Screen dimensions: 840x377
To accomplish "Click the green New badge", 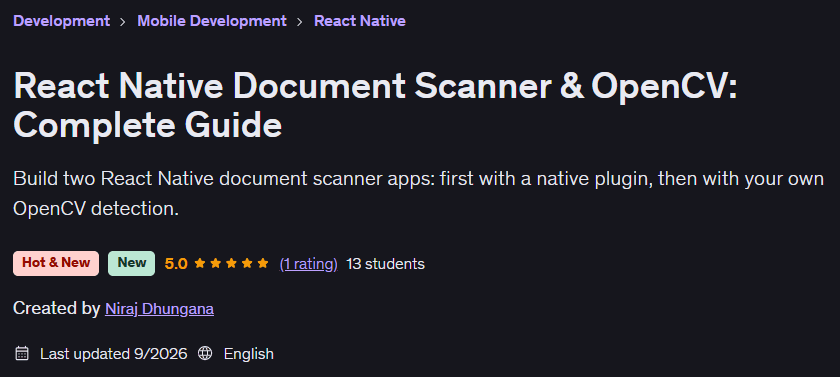I will 131,263.
